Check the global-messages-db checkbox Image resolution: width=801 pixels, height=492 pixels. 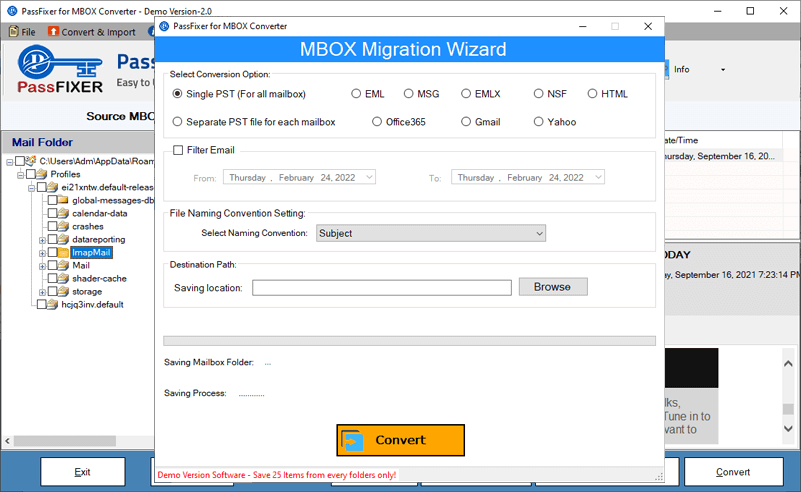[52, 200]
